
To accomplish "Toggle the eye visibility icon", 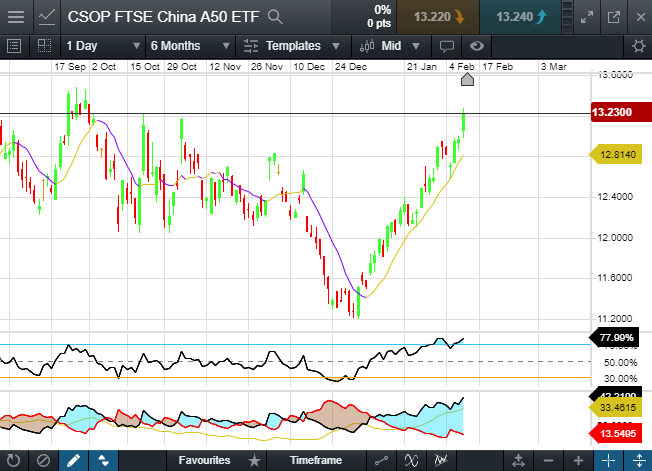I will point(477,46).
